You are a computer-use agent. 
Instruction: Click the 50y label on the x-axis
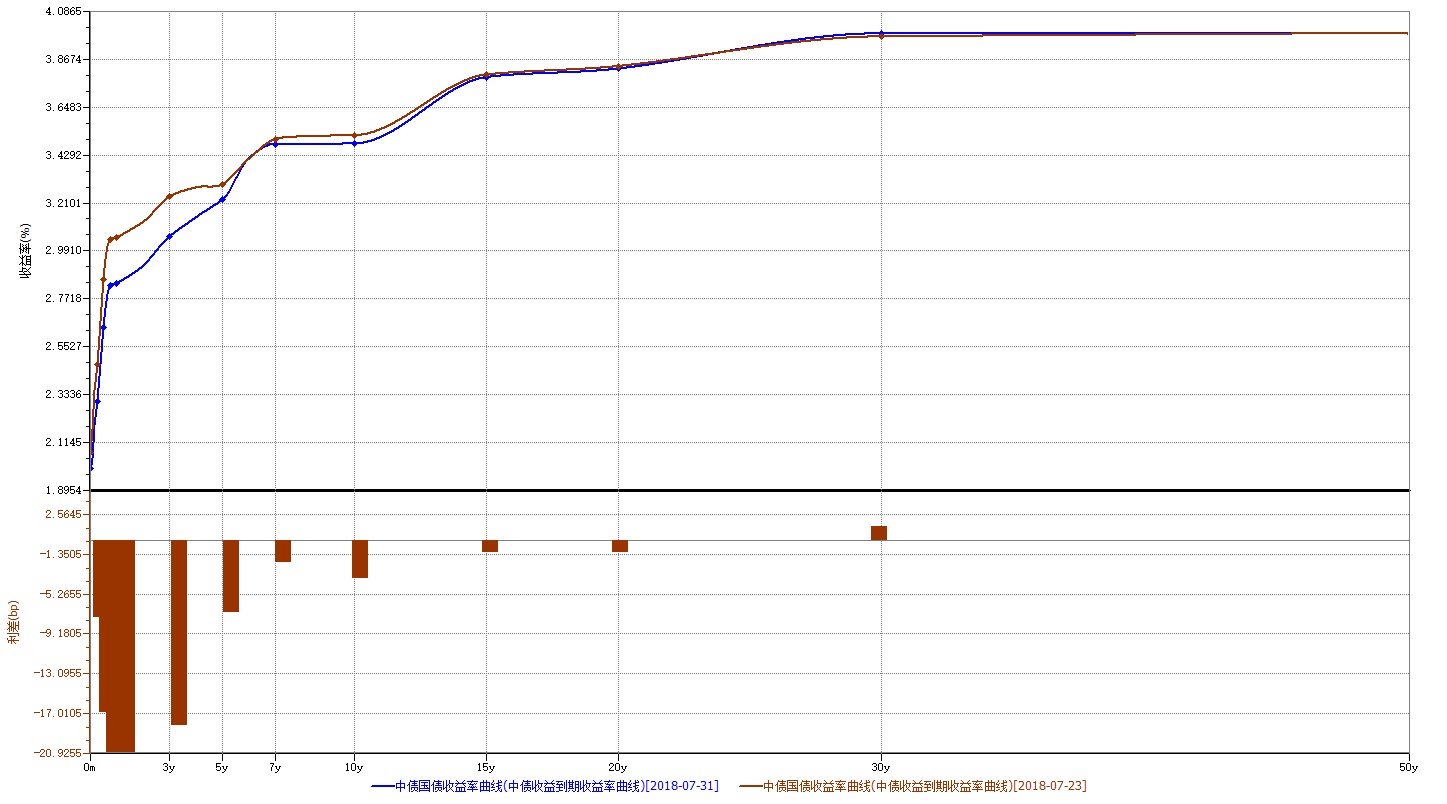point(1409,768)
